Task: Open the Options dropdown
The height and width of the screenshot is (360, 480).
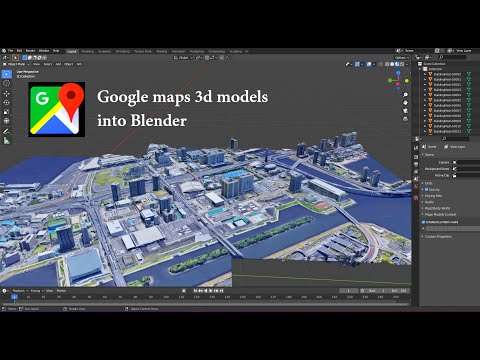Action: tap(402, 58)
